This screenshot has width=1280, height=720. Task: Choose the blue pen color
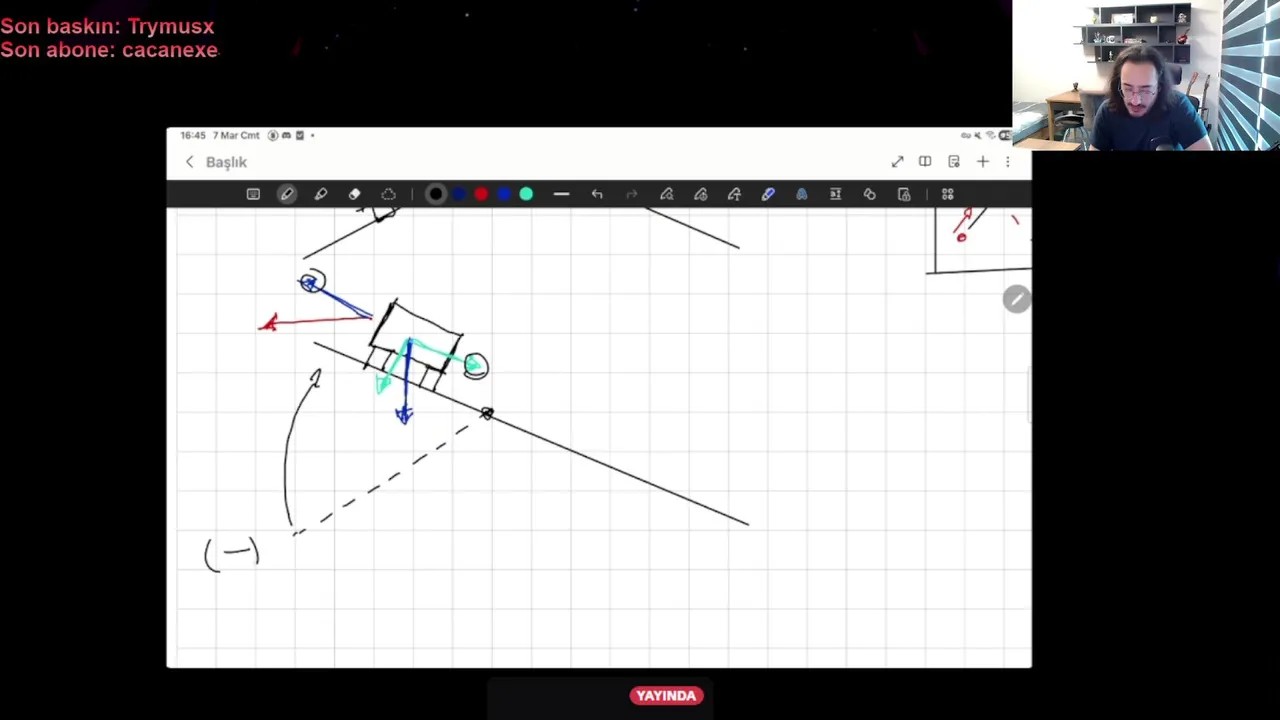click(x=504, y=194)
